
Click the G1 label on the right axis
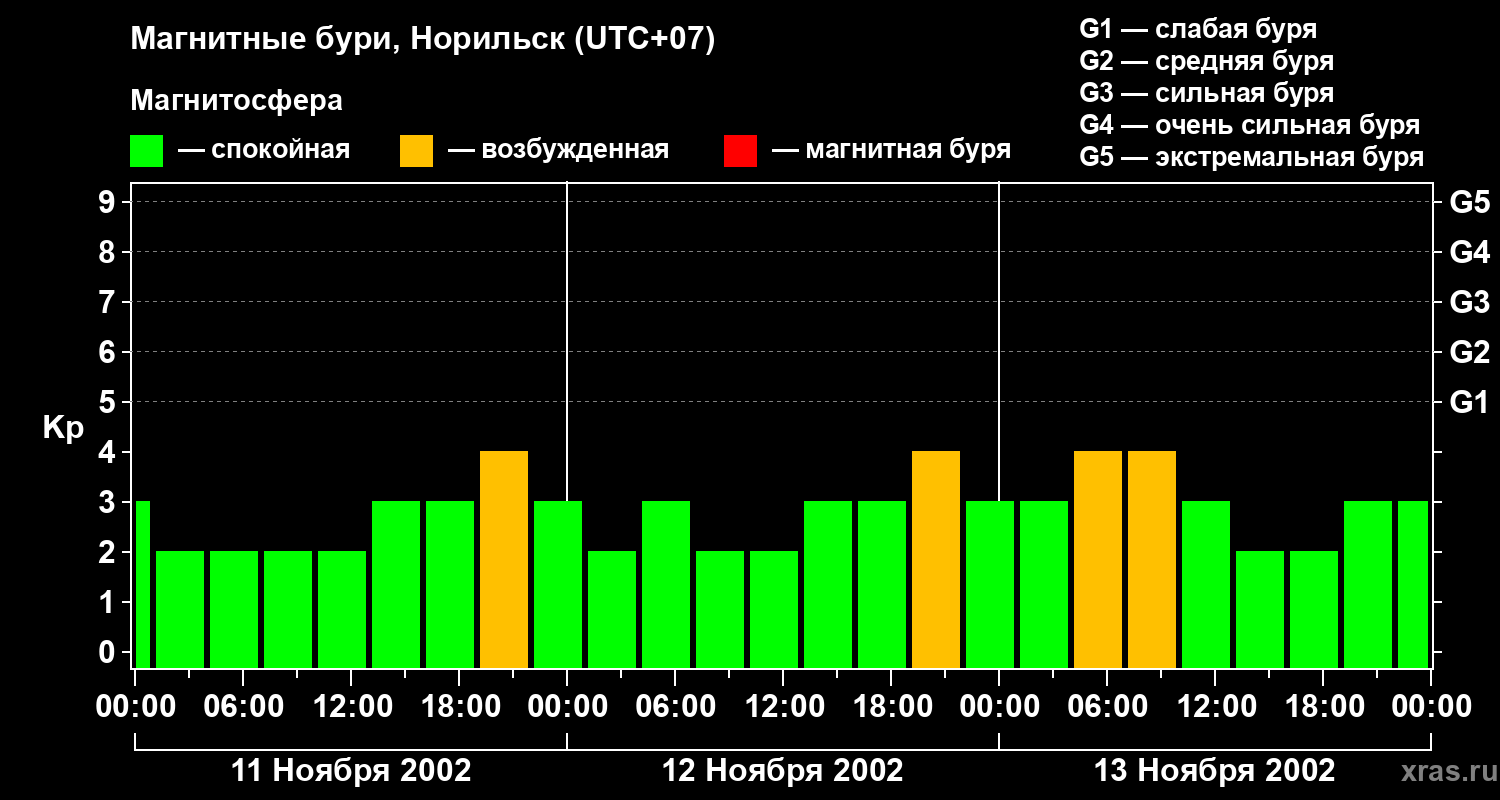1470,403
